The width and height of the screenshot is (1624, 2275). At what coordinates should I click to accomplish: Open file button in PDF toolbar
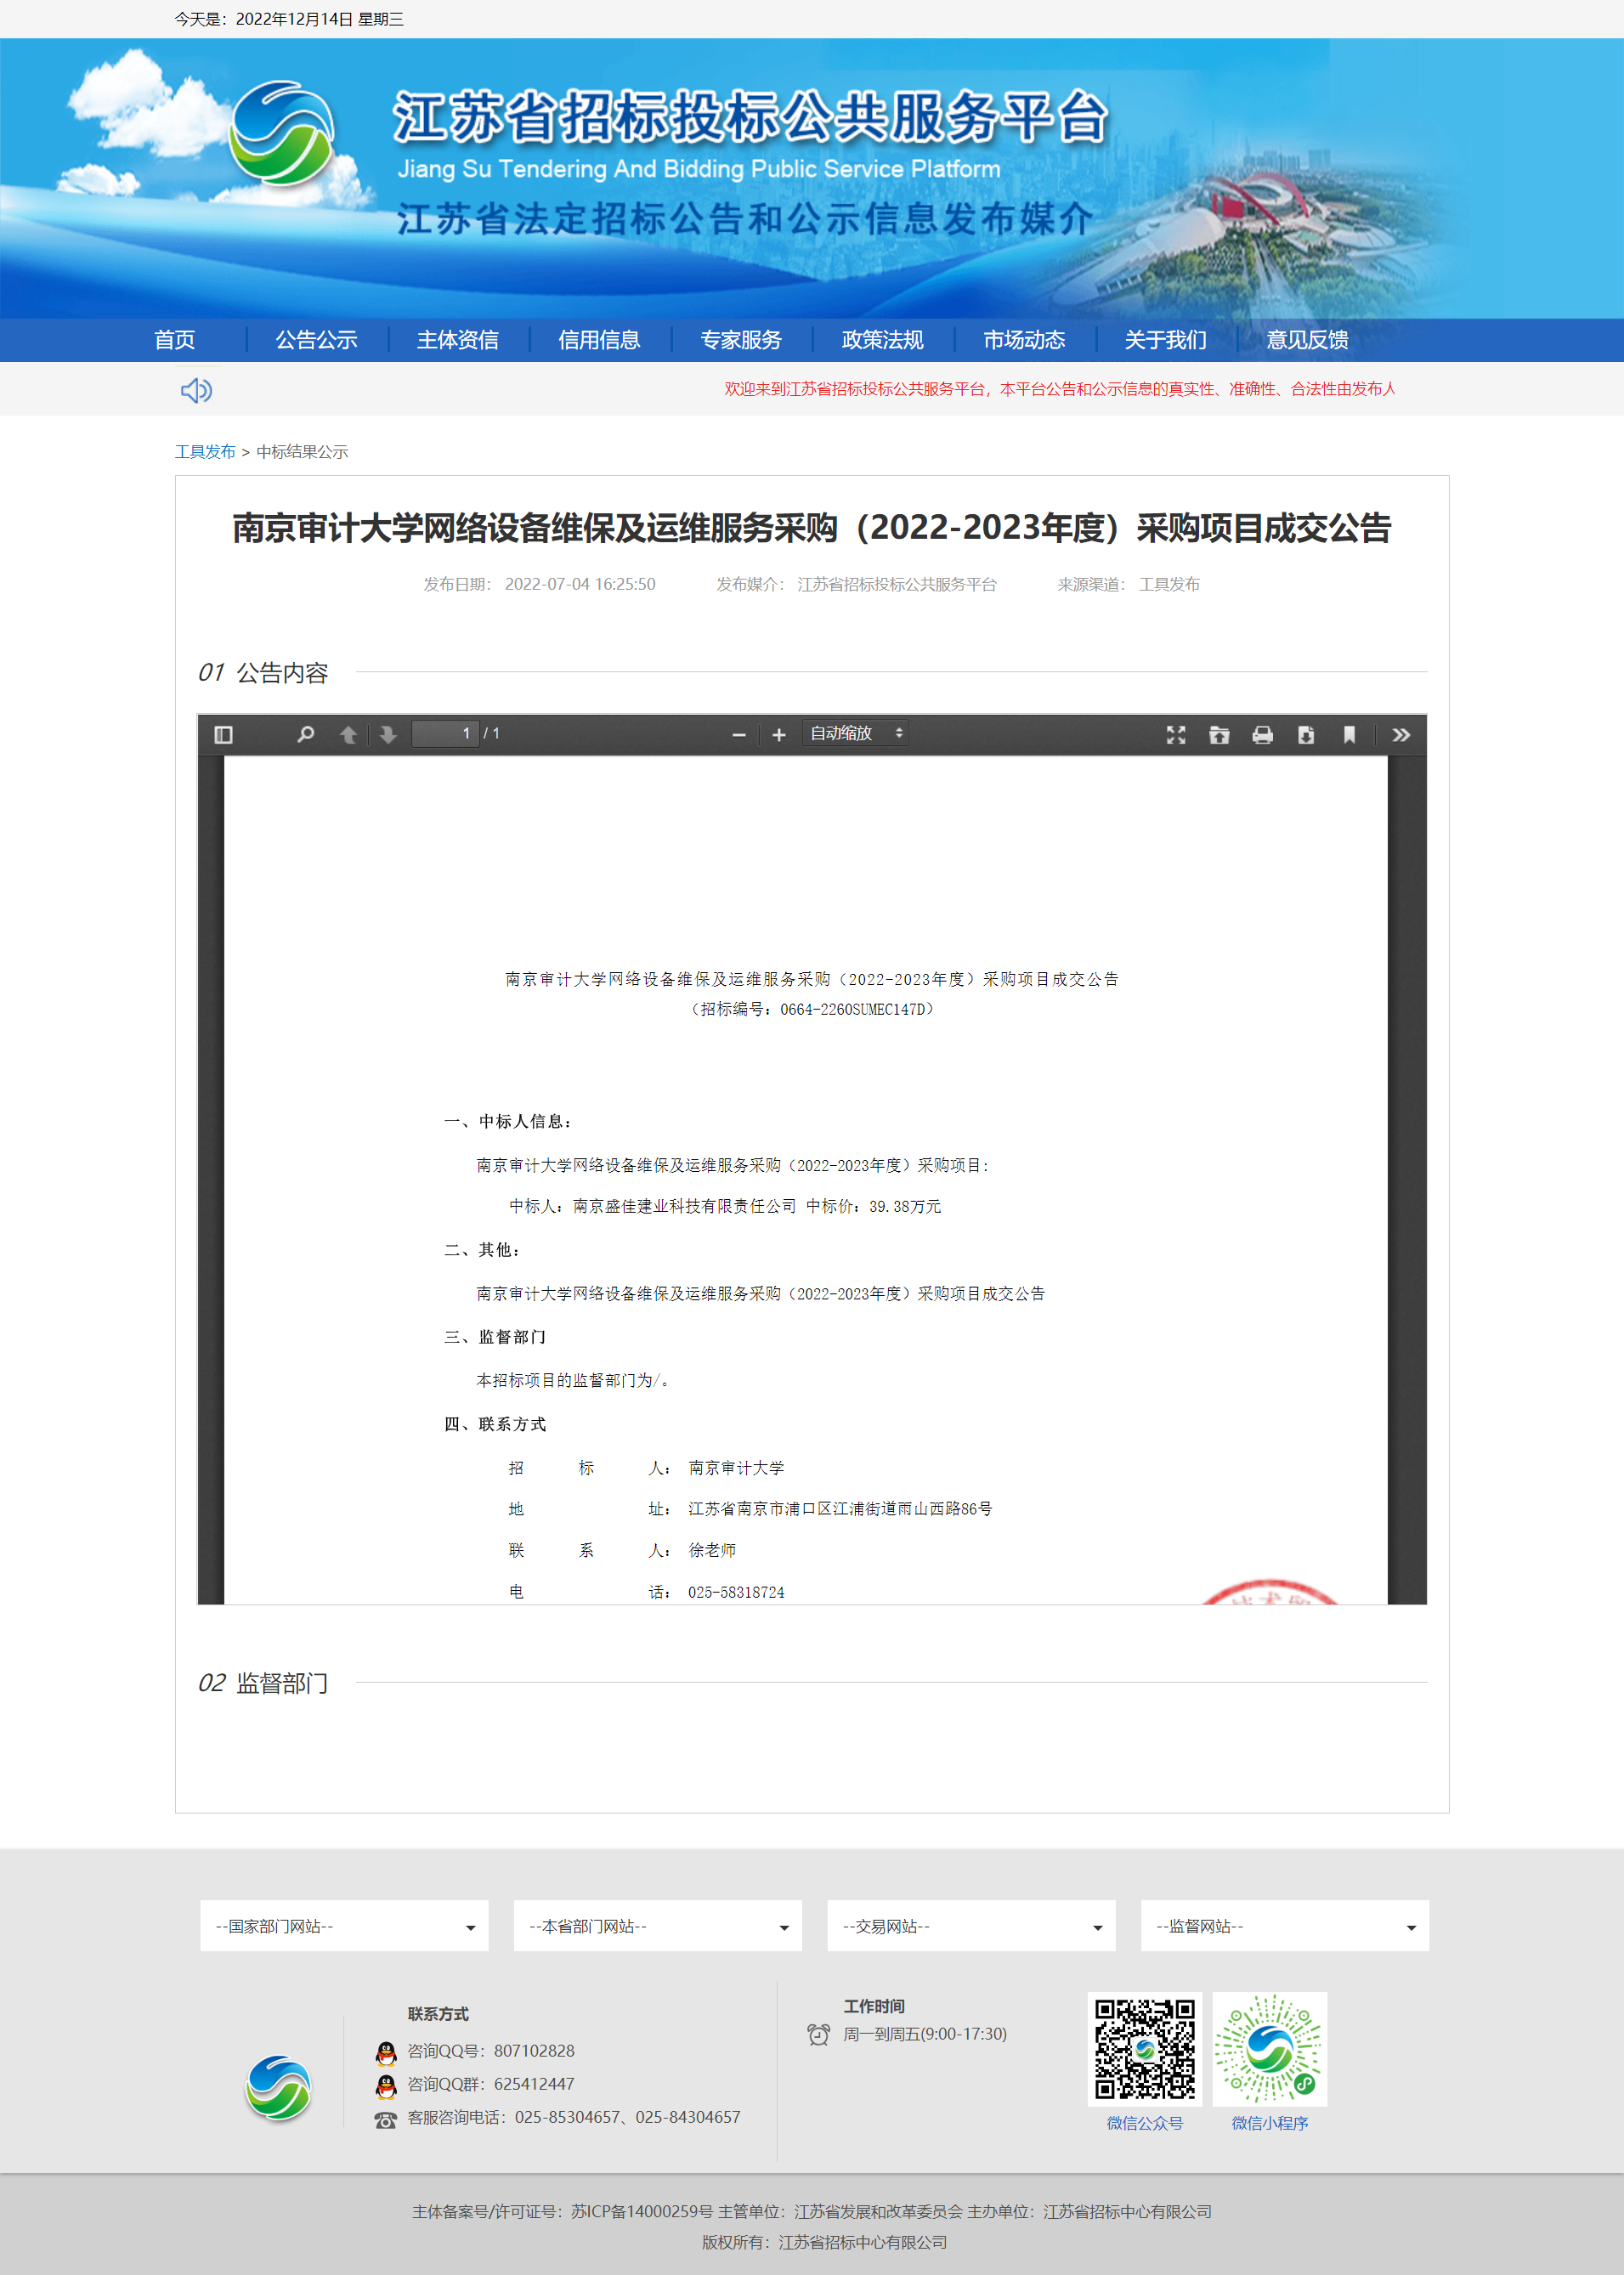pyautogui.click(x=1219, y=735)
